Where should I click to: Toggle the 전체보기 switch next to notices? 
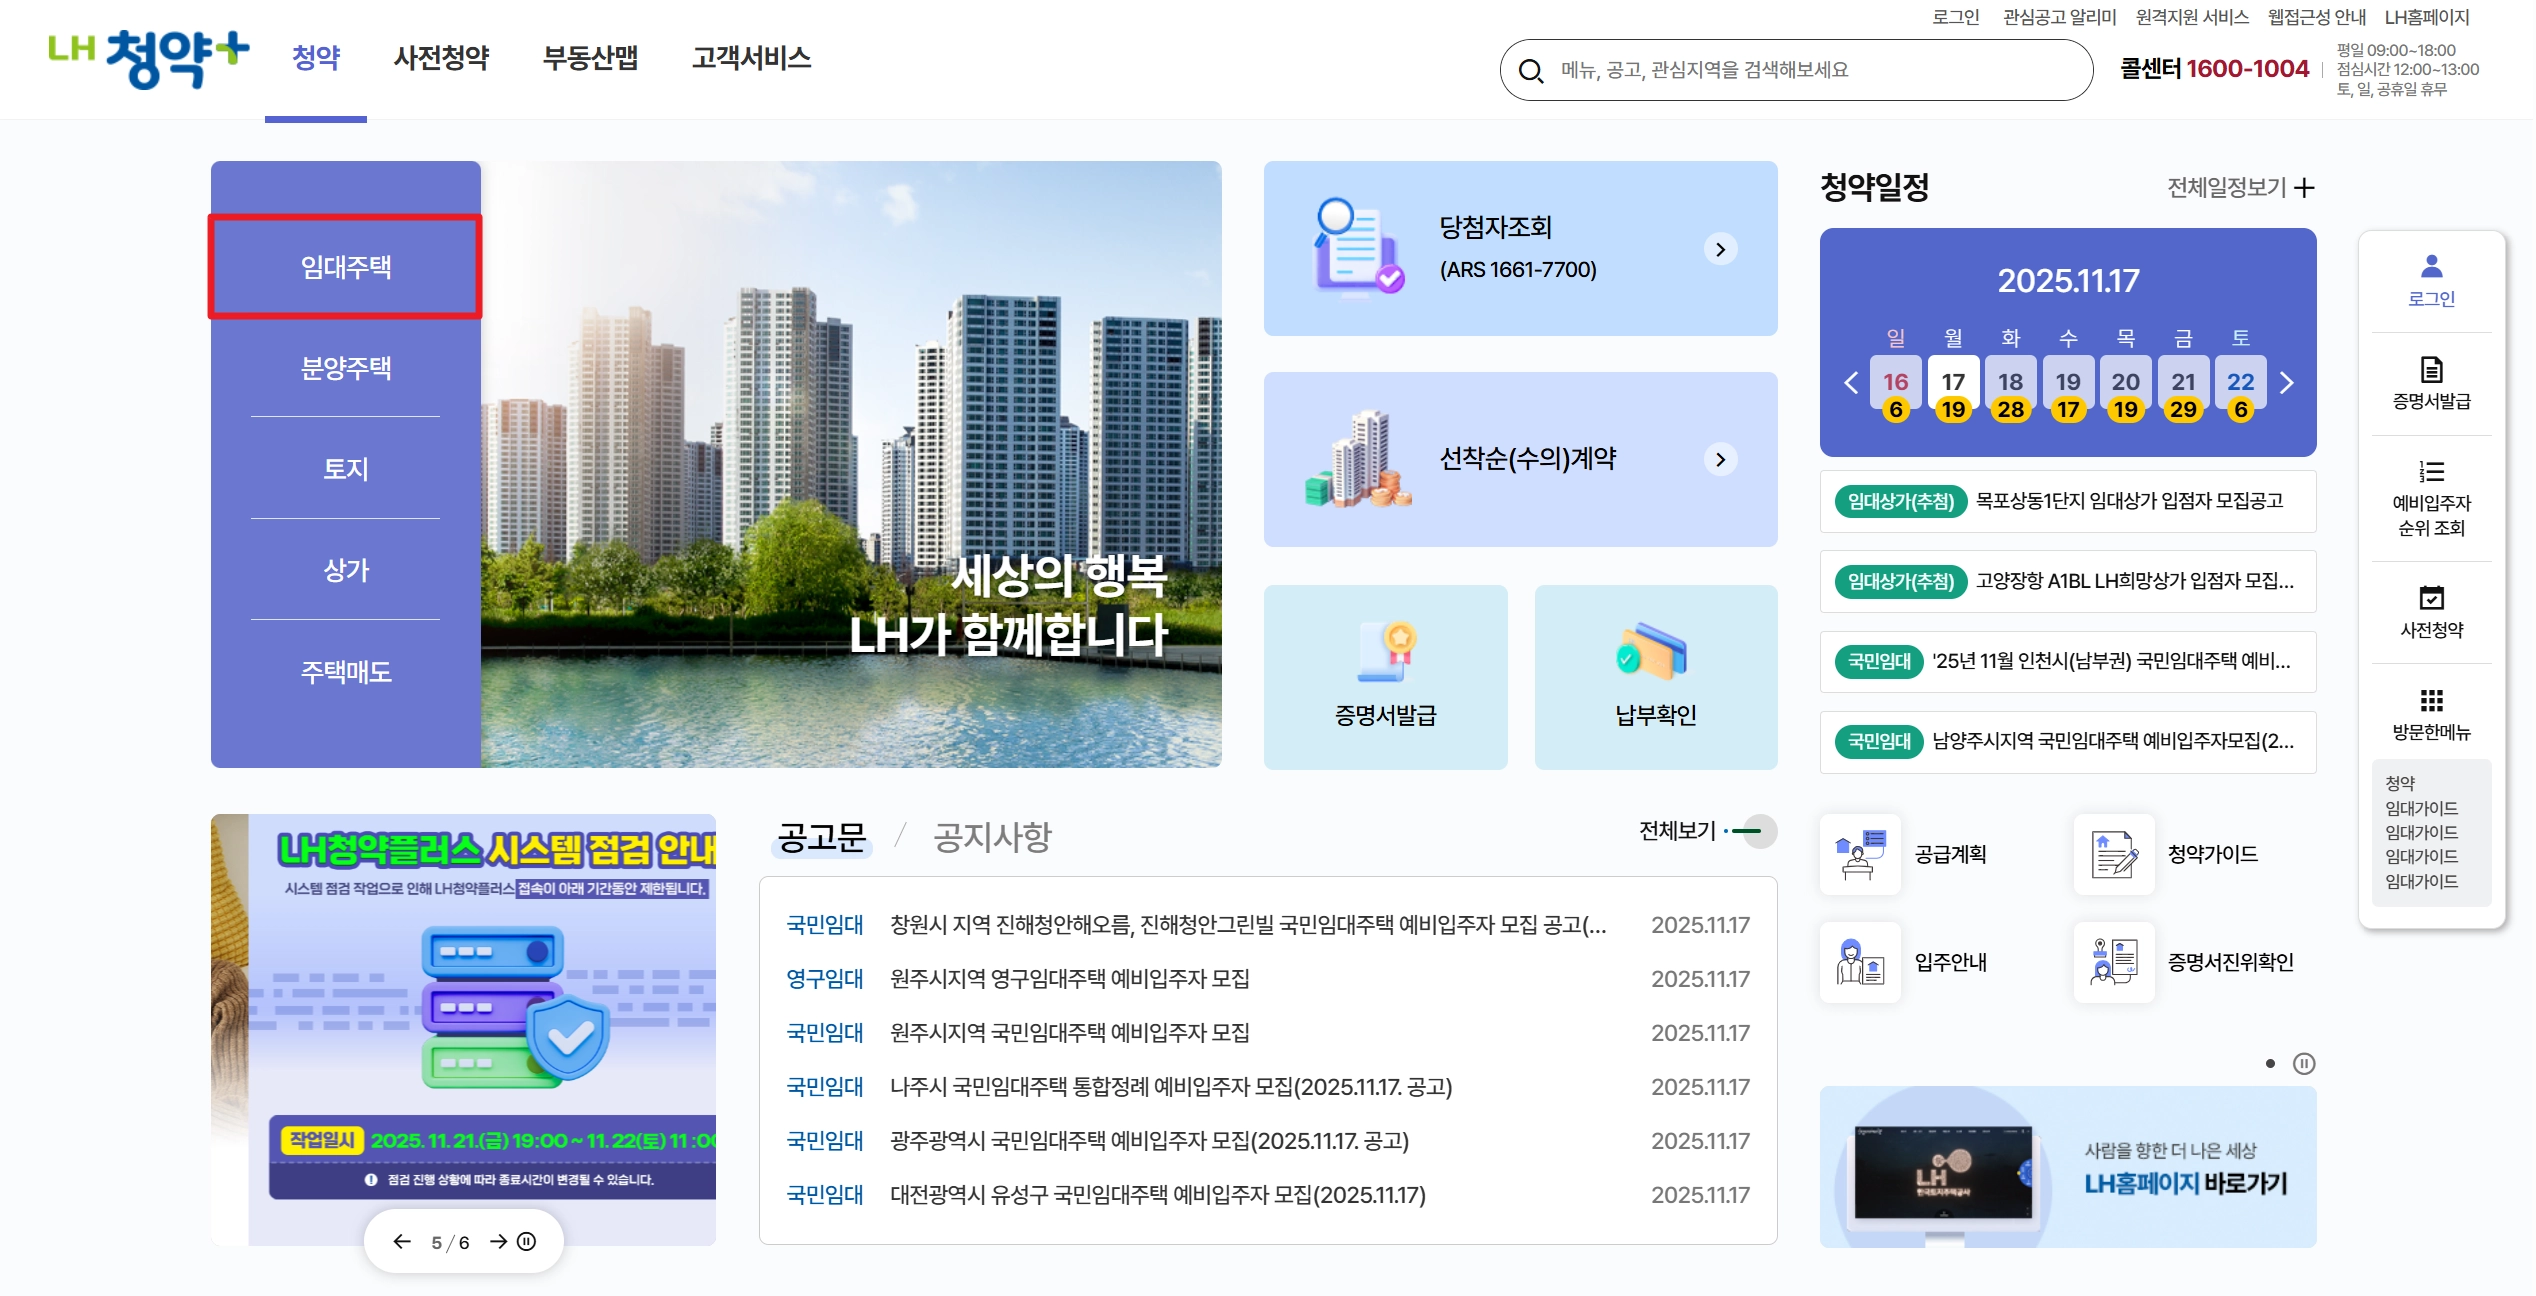pyautogui.click(x=1757, y=831)
